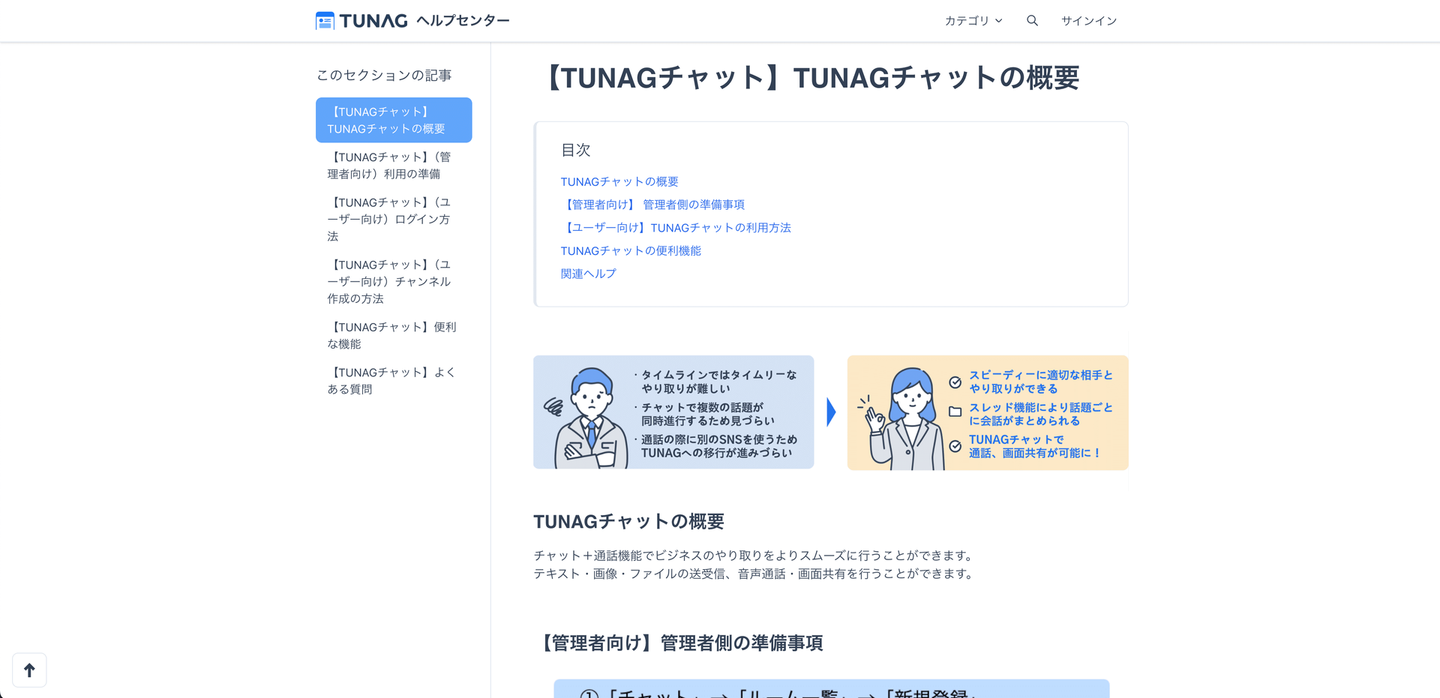The width and height of the screenshot is (1440, 698).
Task: Jump to 【ユーザー向け】TUNAGチャットの利用方法 in contents
Action: click(x=675, y=227)
